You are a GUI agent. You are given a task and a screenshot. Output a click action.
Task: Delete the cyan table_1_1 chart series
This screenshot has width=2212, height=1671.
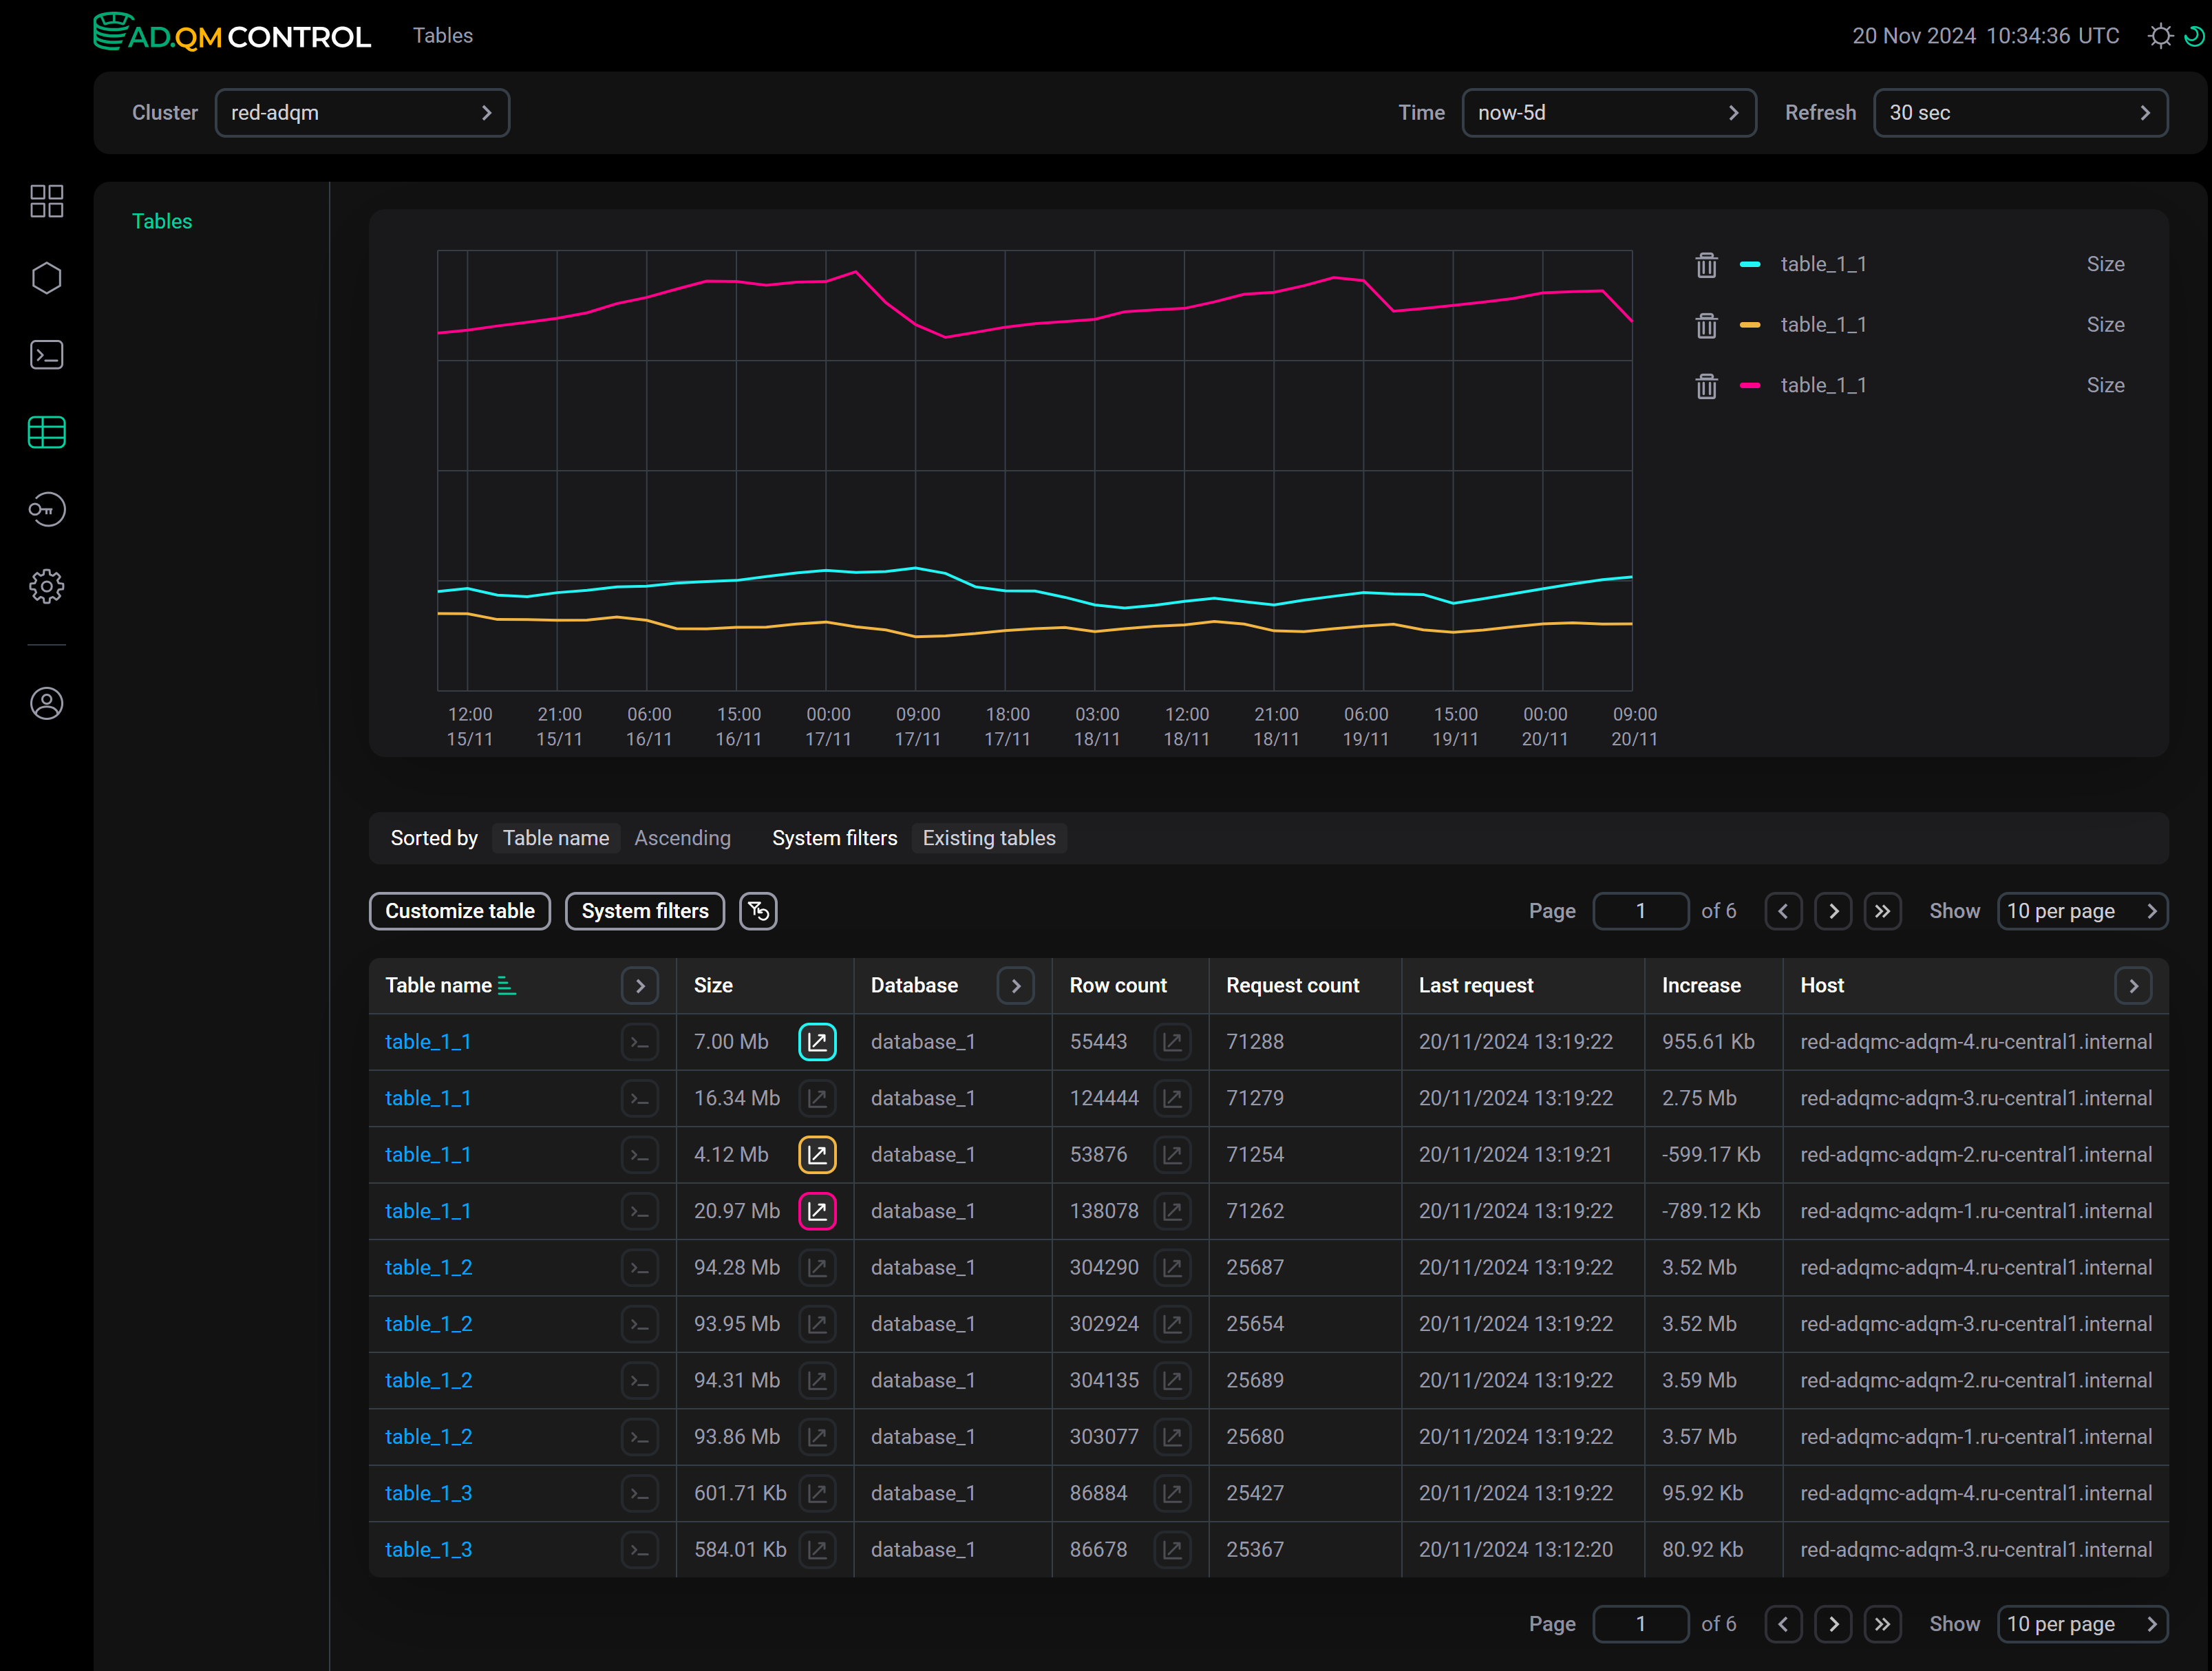pyautogui.click(x=1706, y=265)
